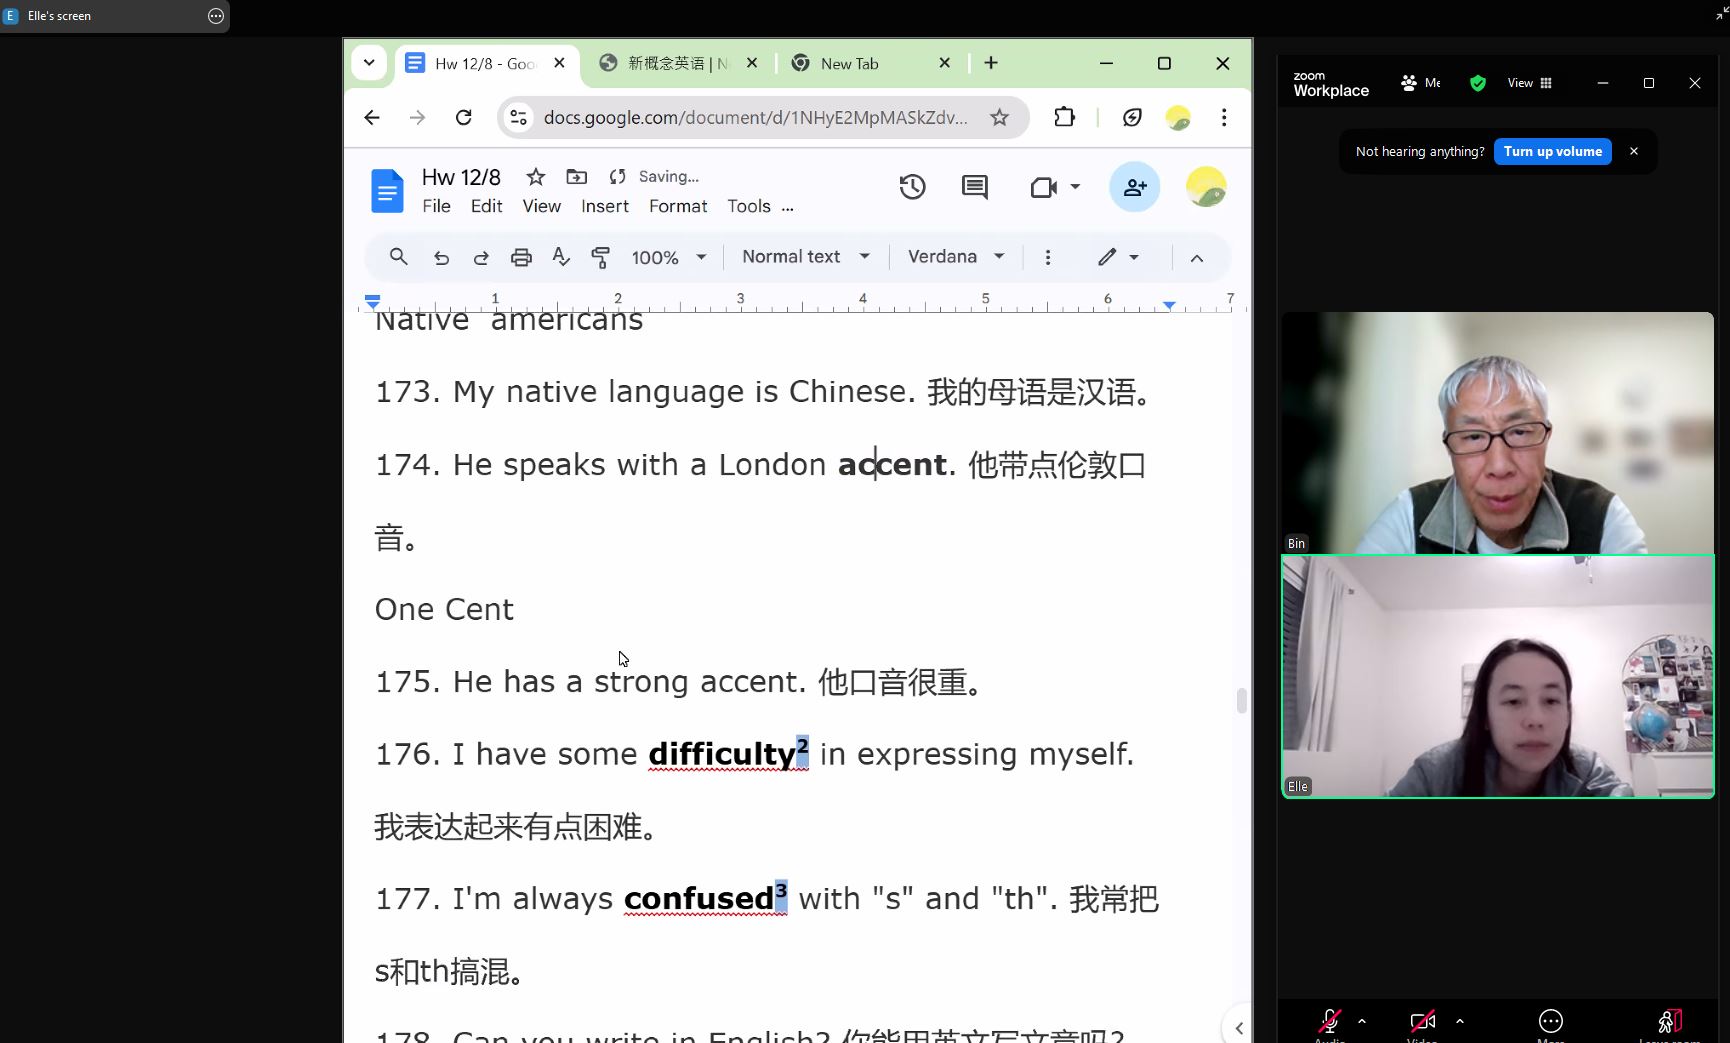Viewport: 1730px width, 1043px height.
Task: Go back to the previous page
Action: click(371, 117)
